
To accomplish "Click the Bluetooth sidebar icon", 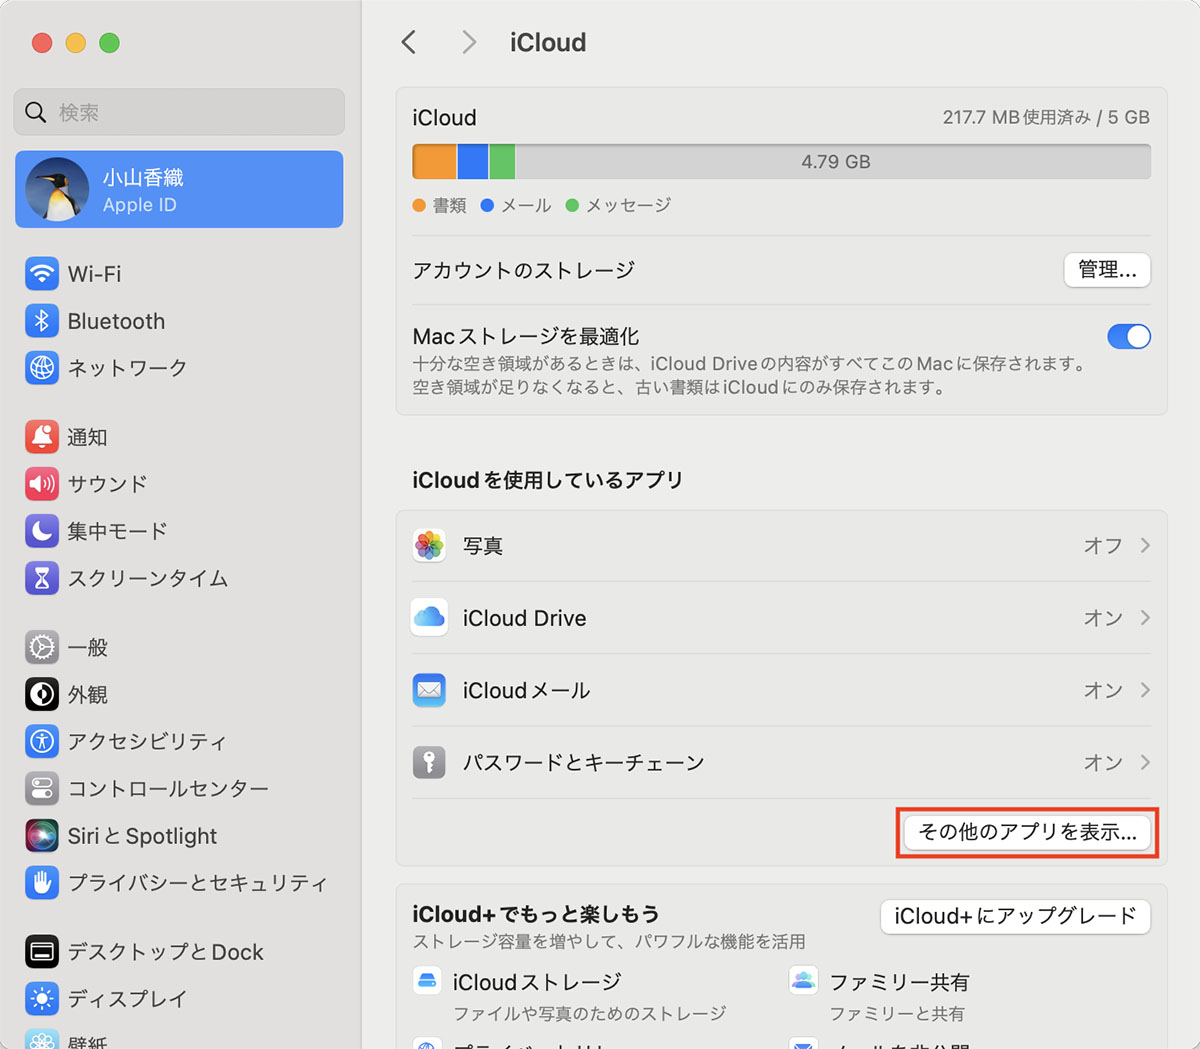I will point(42,321).
